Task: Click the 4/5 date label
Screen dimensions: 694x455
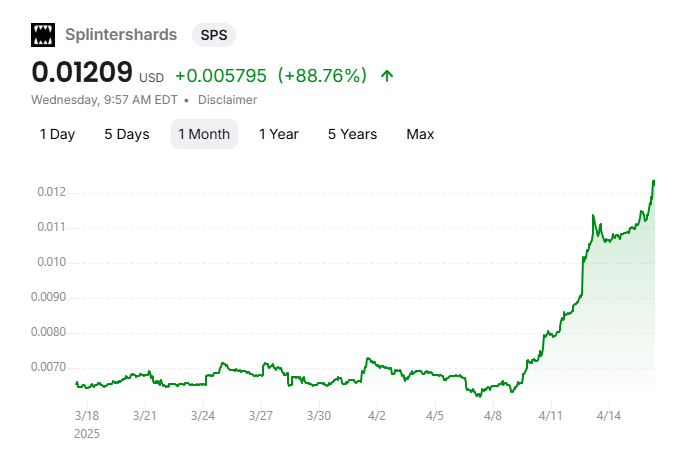Action: pos(435,416)
